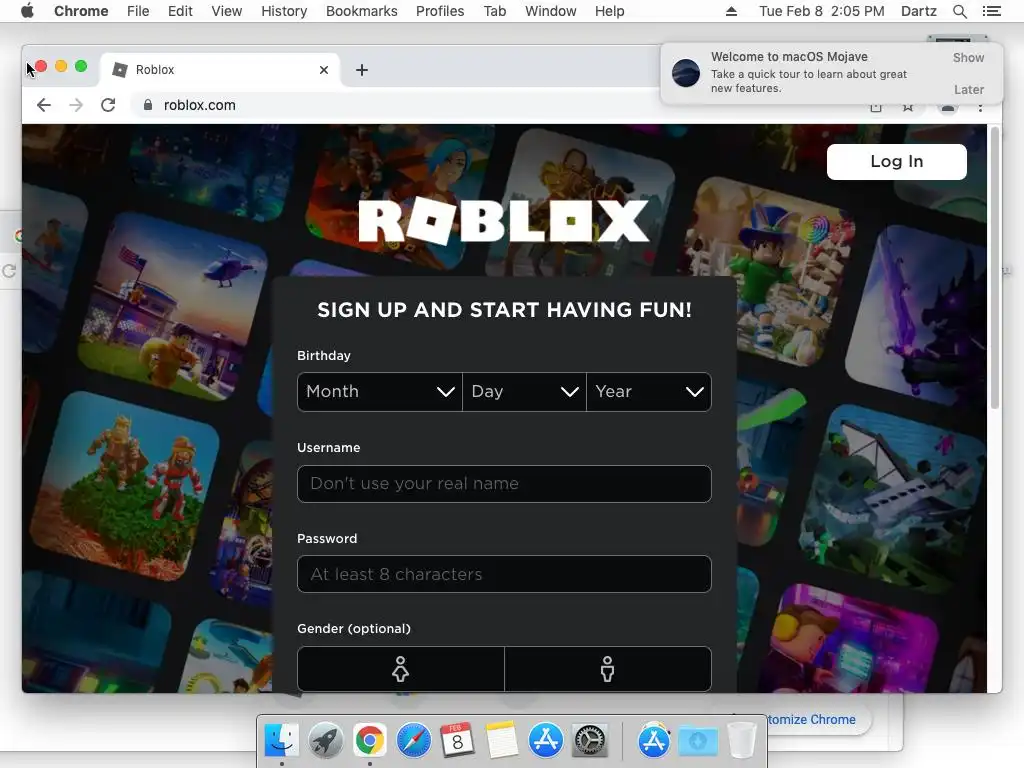The height and width of the screenshot is (768, 1024).
Task: Open the Window menu
Action: tap(551, 11)
